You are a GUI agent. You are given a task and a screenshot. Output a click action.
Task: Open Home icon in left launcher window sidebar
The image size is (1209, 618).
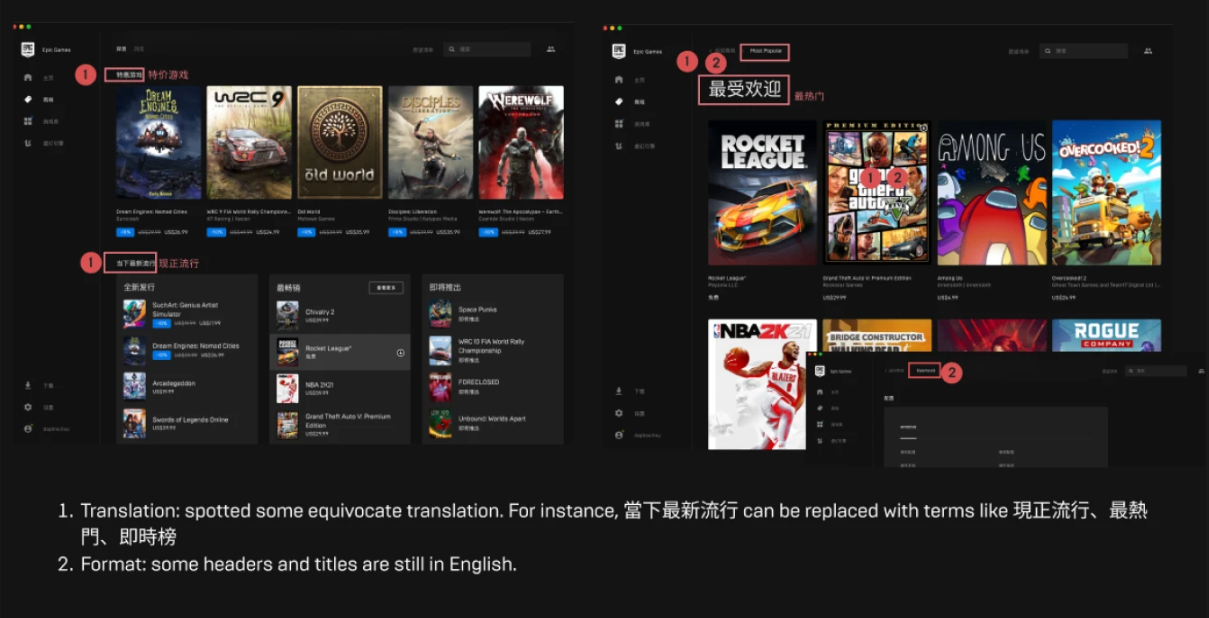[x=28, y=77]
